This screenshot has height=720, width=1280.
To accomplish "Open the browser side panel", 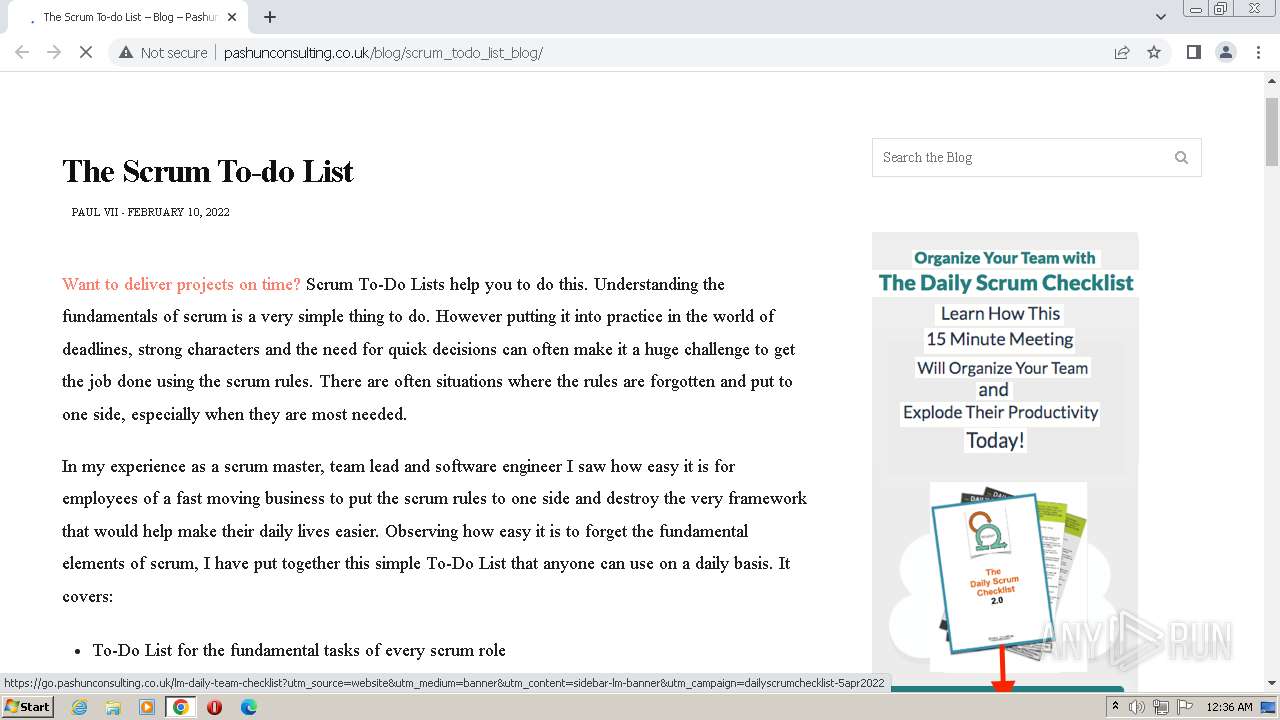I will click(x=1193, y=52).
